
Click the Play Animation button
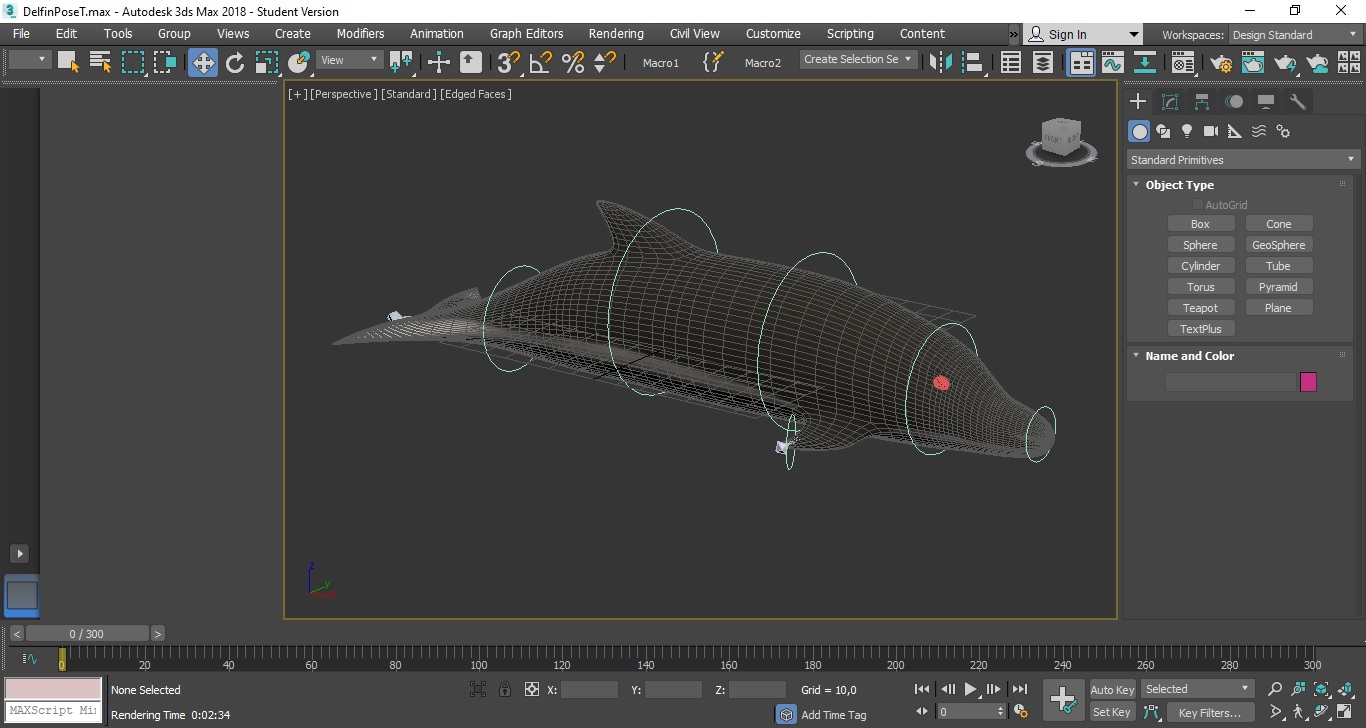click(x=970, y=689)
